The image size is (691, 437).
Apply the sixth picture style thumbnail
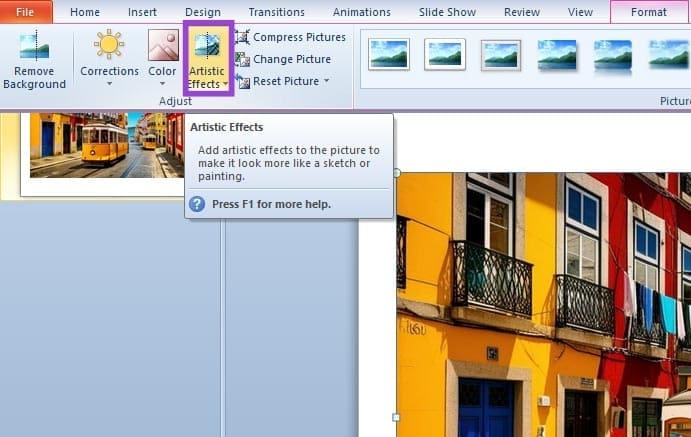click(668, 55)
